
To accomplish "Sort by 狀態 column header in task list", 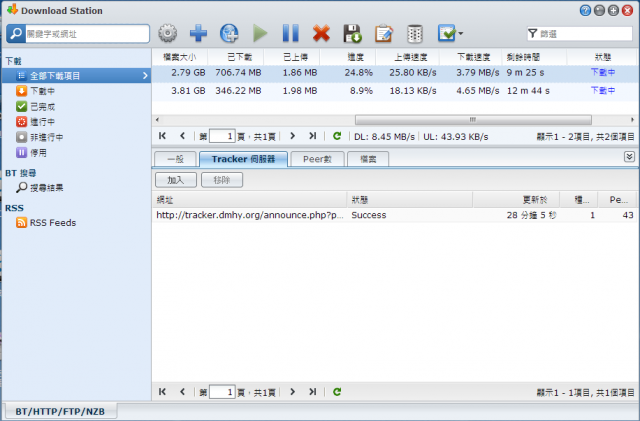I will (602, 57).
